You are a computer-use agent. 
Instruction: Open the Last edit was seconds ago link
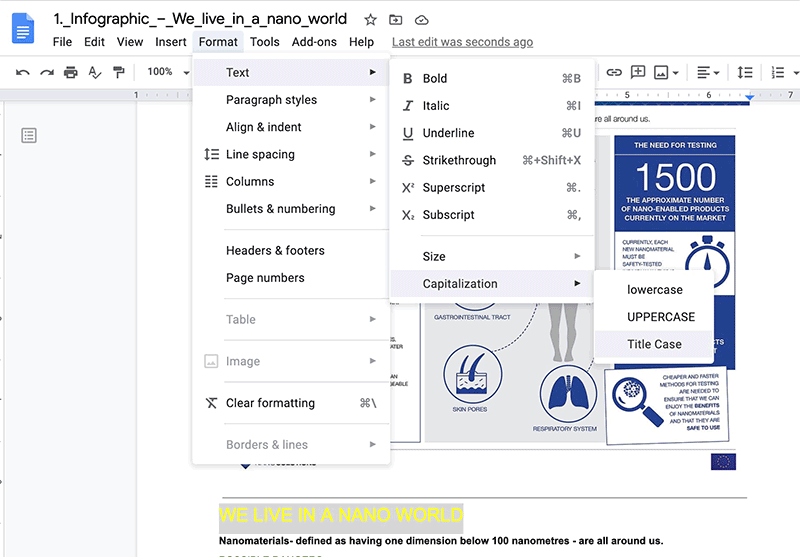pos(462,42)
